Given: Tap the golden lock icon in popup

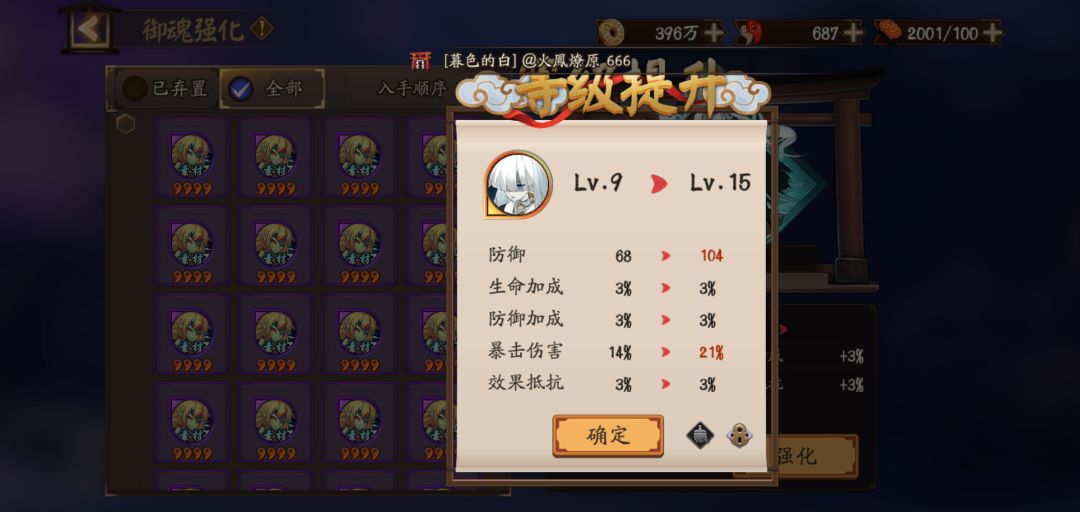Looking at the screenshot, I should [739, 436].
